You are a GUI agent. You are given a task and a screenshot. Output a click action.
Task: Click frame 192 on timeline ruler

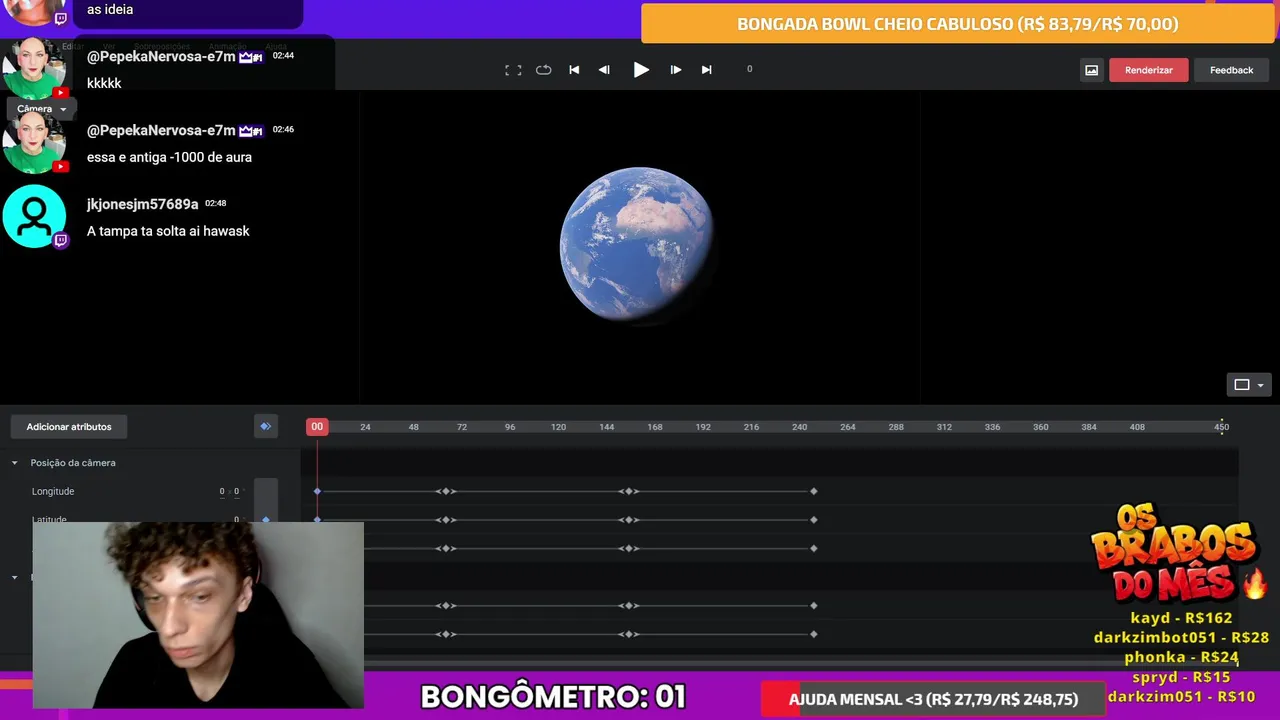tap(703, 427)
